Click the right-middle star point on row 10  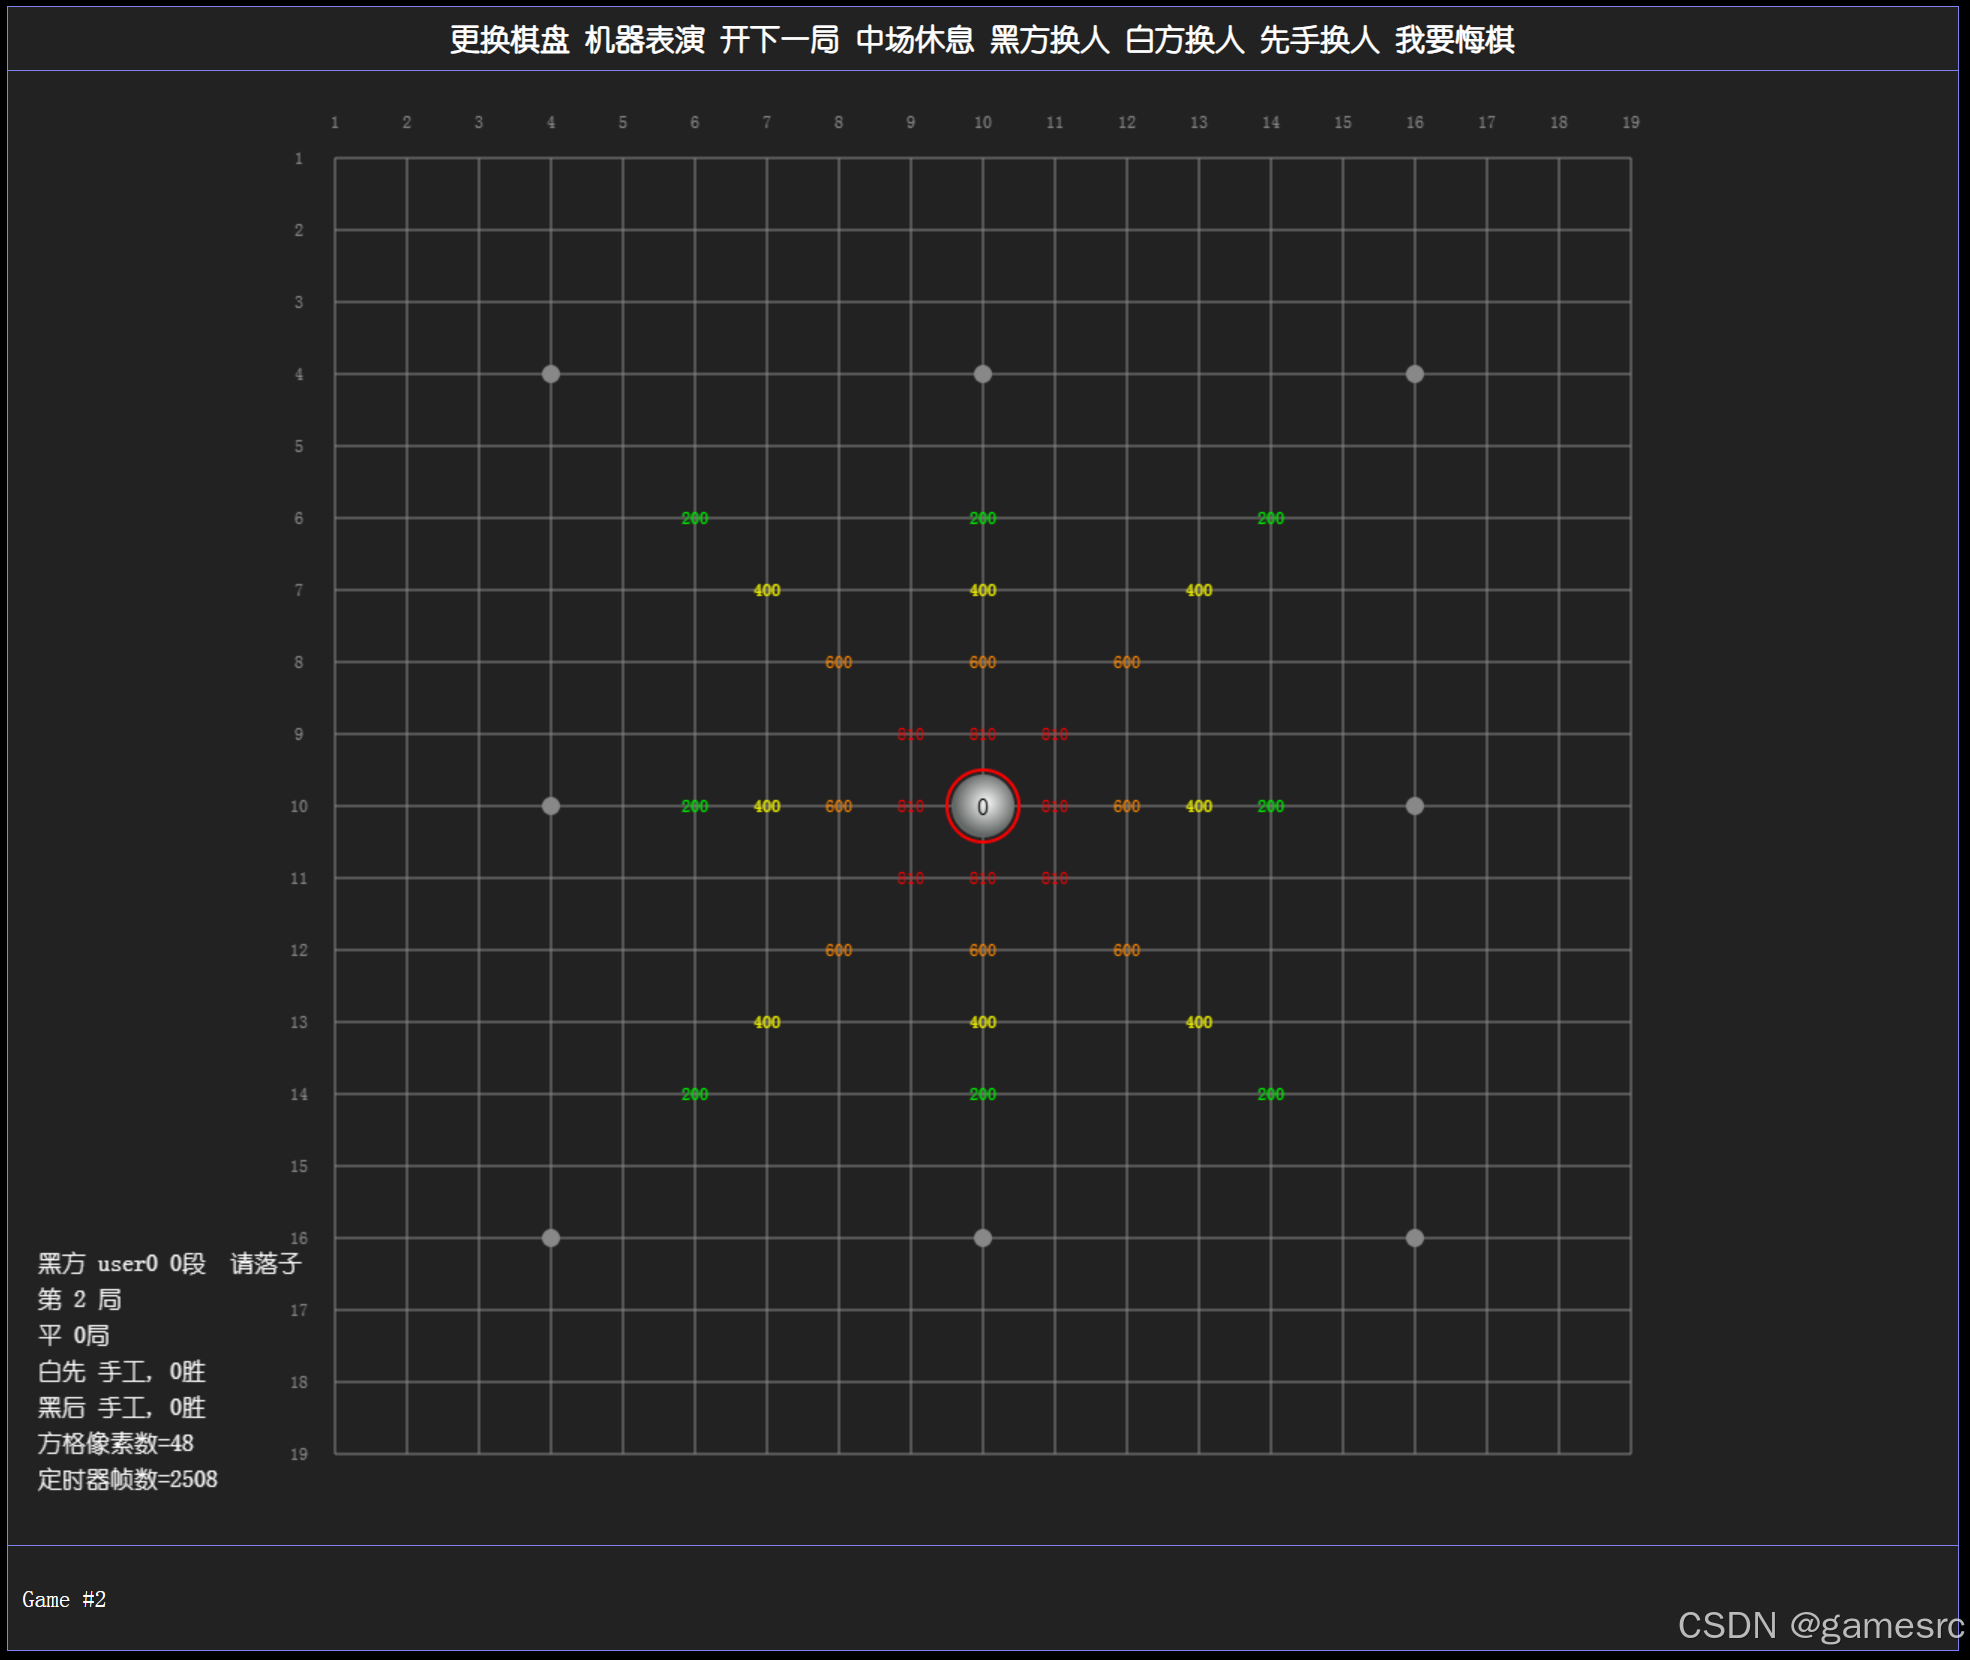point(1415,806)
